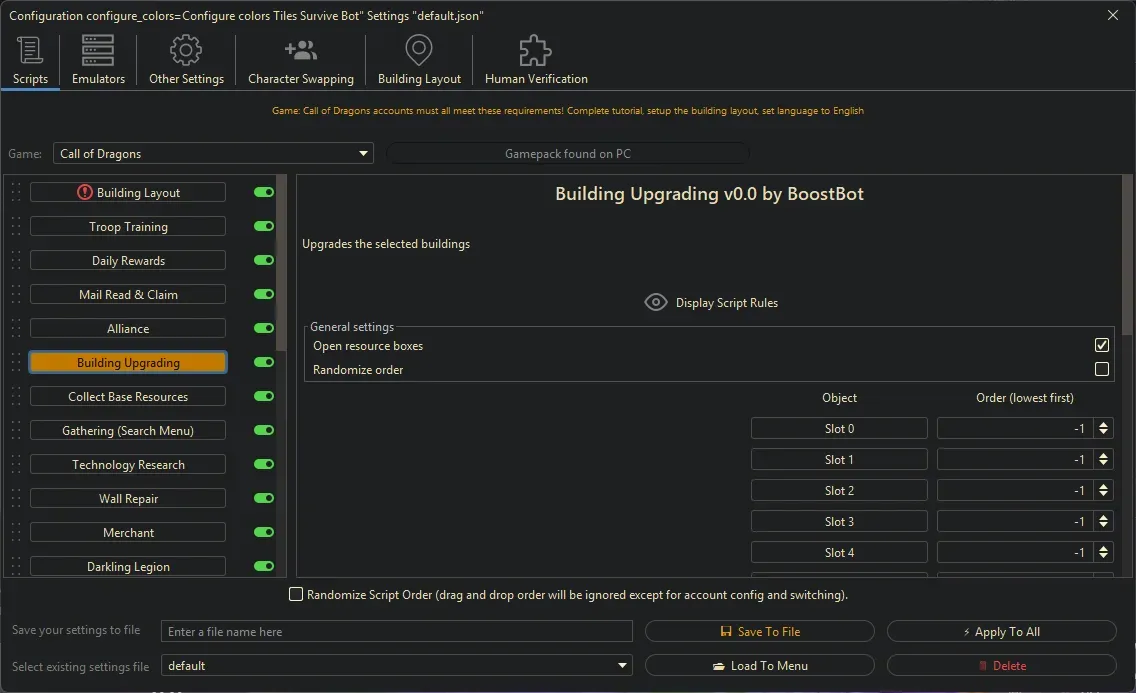This screenshot has height=693, width=1136.
Task: Switch to the Emulators tab
Action: coord(97,58)
